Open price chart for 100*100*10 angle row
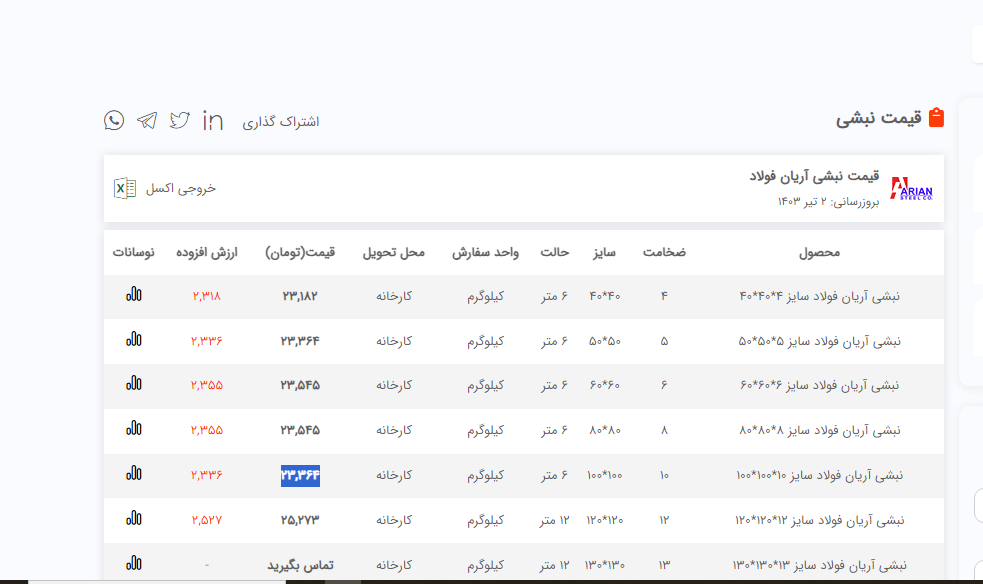983x584 pixels. coord(133,474)
